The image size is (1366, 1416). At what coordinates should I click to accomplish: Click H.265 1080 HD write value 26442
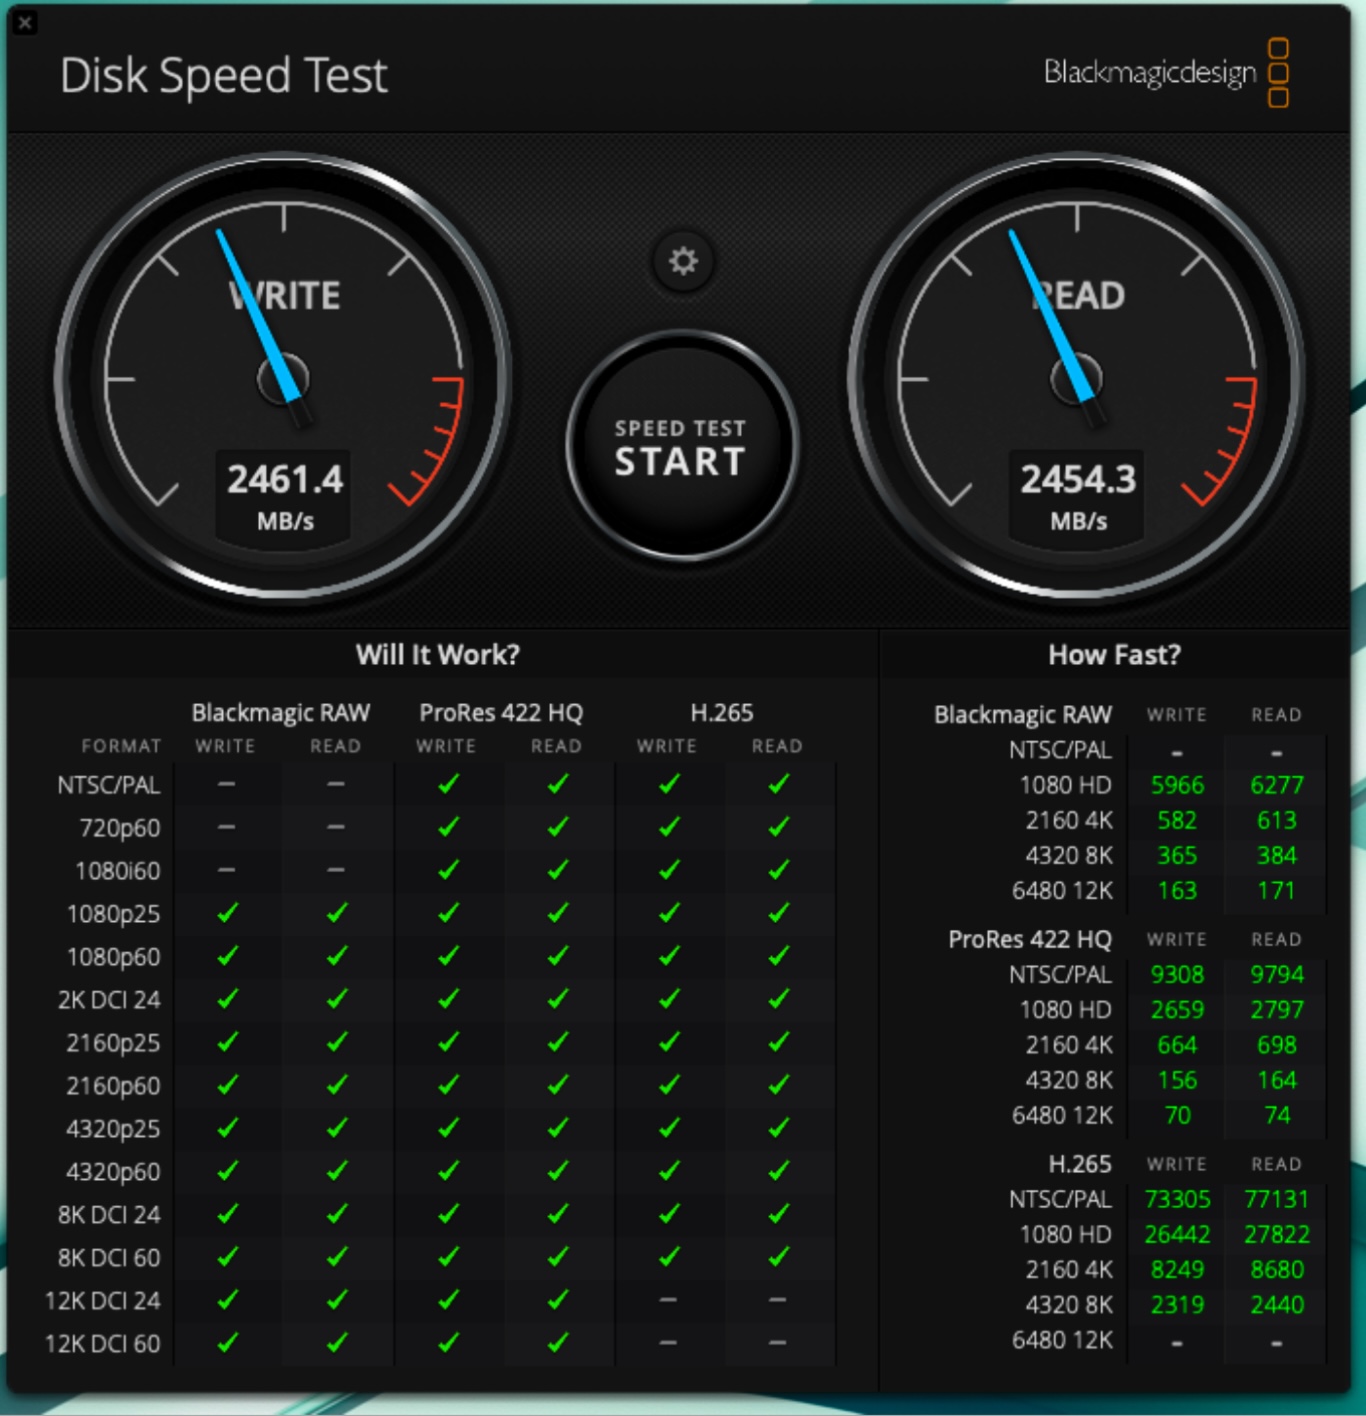click(1177, 1234)
